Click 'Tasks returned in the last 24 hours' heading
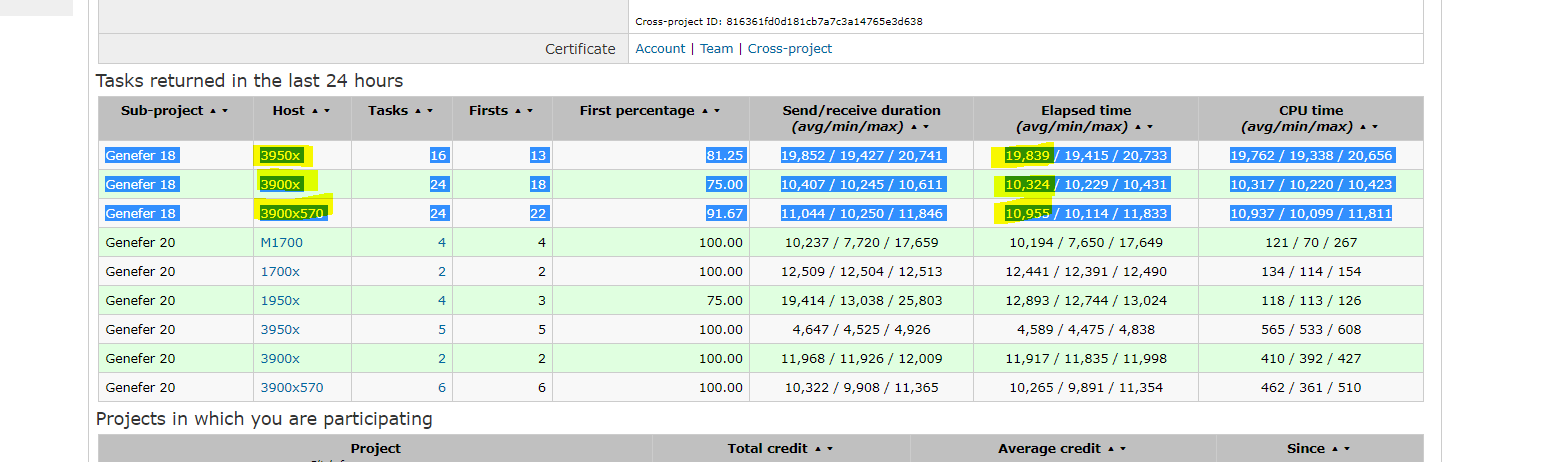Screen dimensions: 1555x462 click(x=250, y=81)
